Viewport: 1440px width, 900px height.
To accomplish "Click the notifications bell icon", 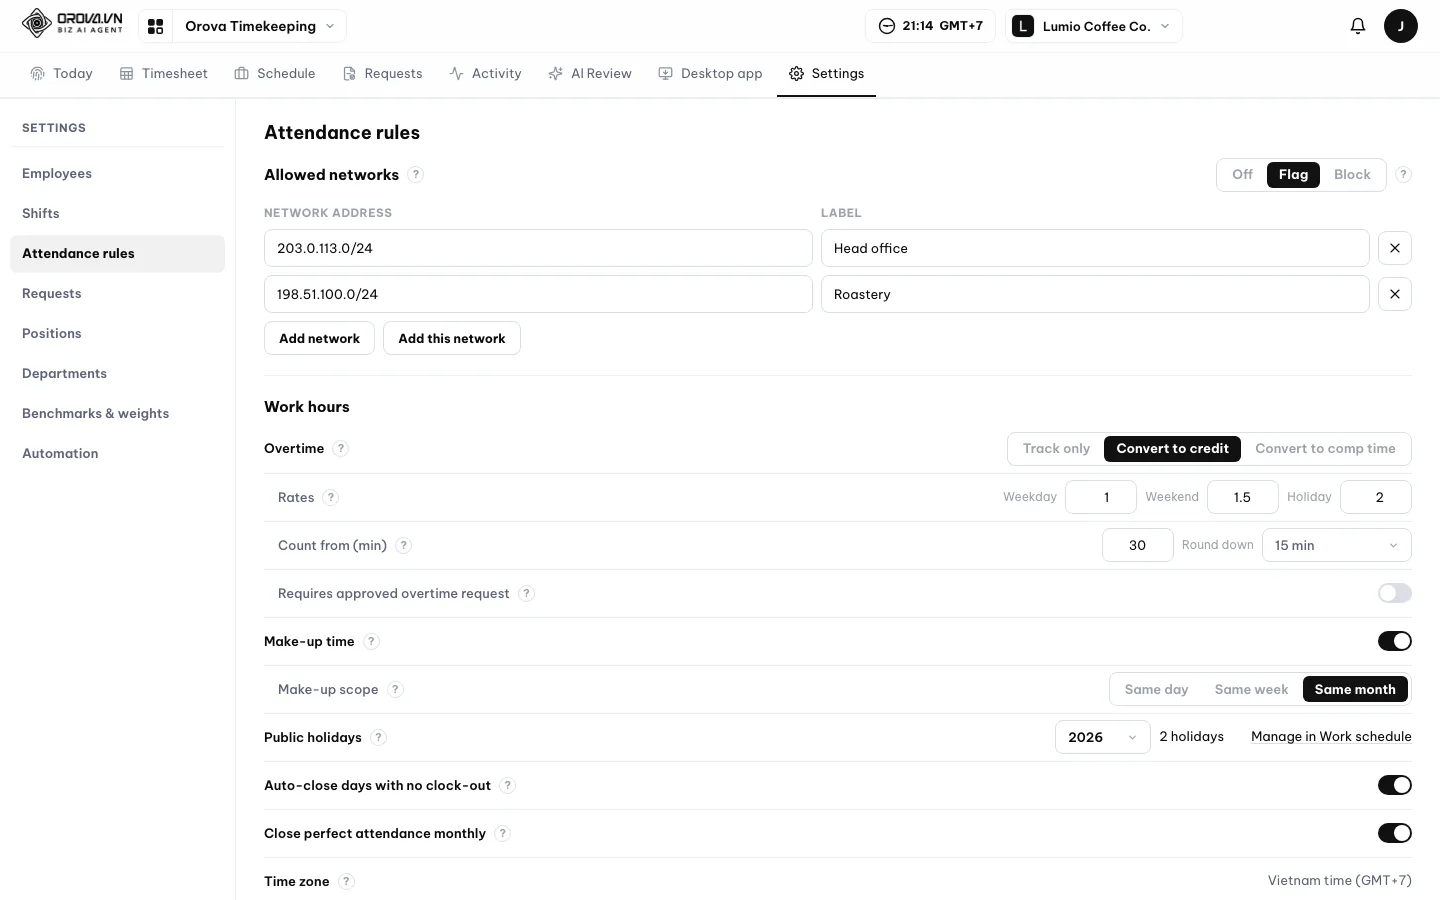I will point(1357,26).
